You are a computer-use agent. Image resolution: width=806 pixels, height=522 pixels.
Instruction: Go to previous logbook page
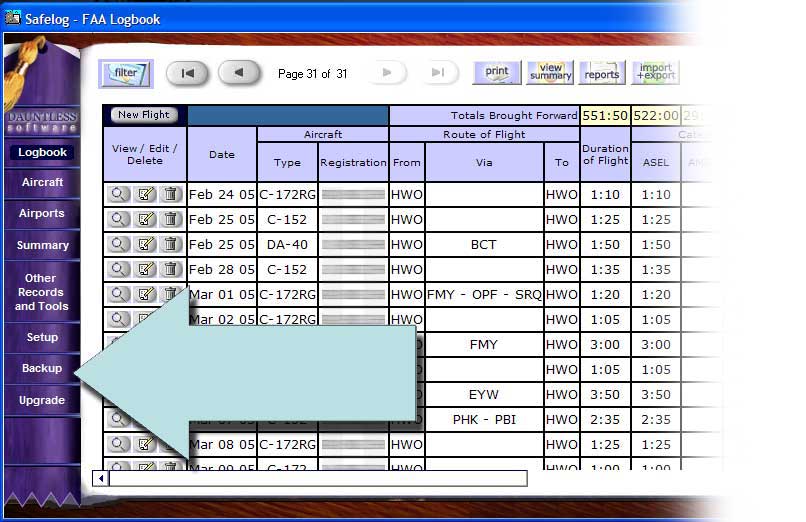[239, 73]
